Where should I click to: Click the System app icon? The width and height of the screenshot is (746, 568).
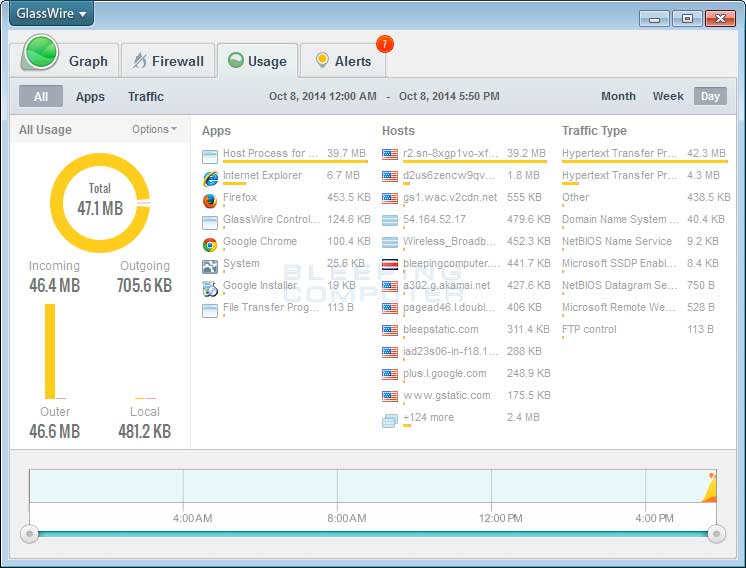(210, 266)
